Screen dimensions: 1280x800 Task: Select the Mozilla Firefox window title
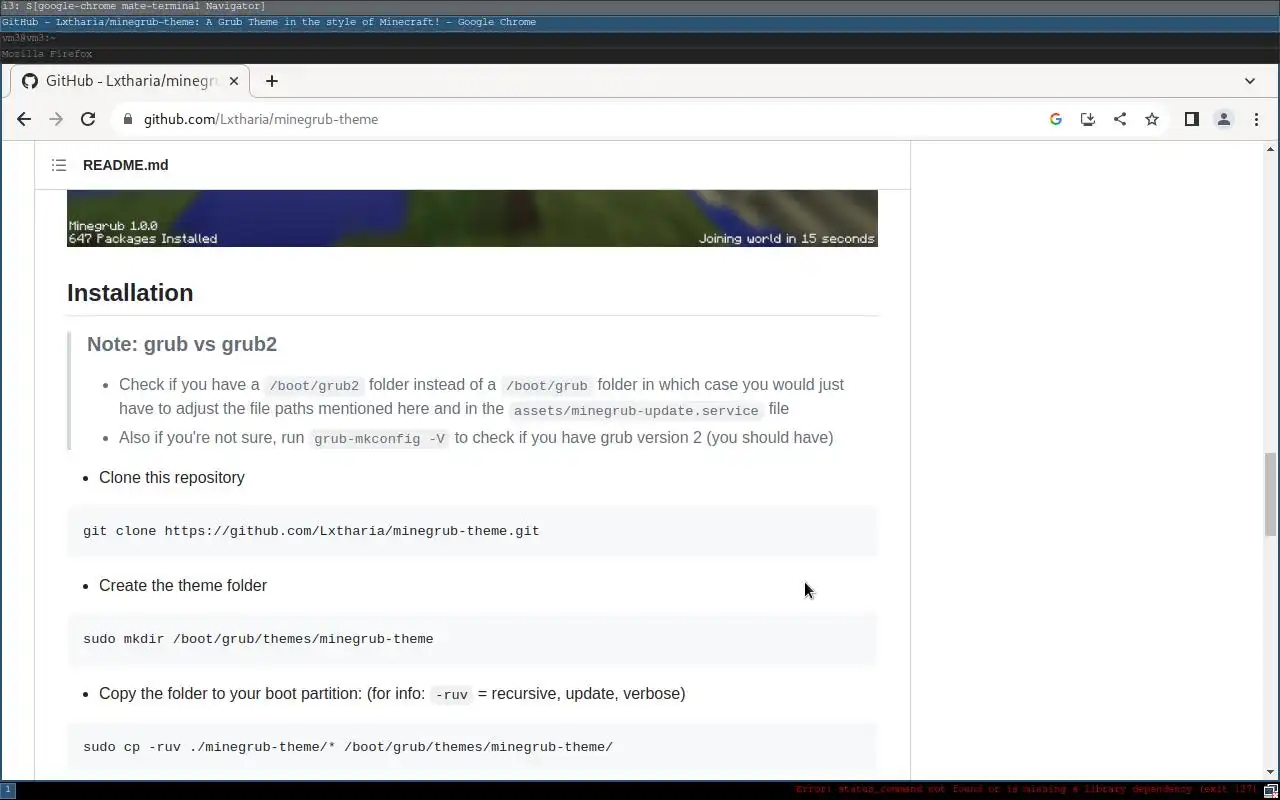coord(640,54)
